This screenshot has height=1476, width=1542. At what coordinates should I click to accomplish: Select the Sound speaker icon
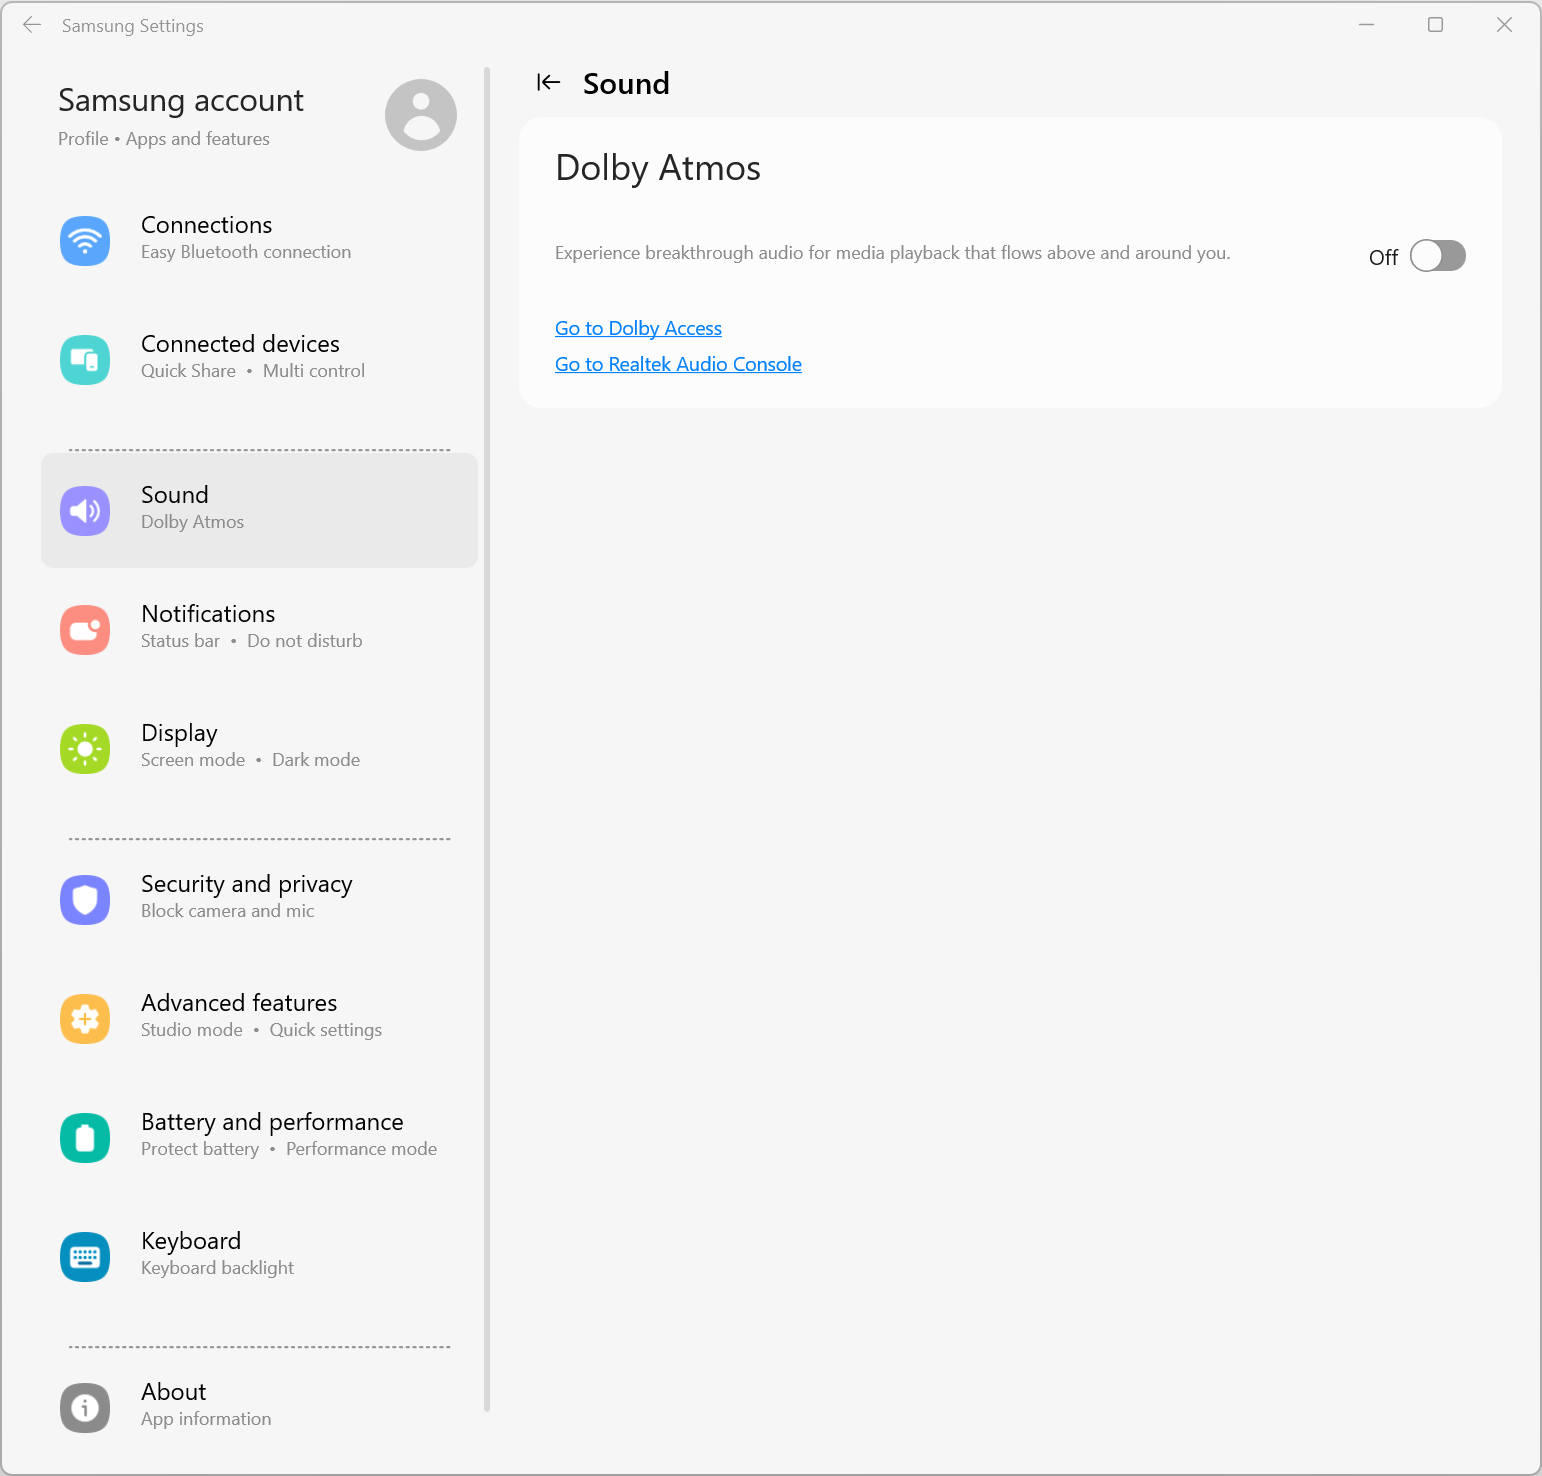point(85,511)
